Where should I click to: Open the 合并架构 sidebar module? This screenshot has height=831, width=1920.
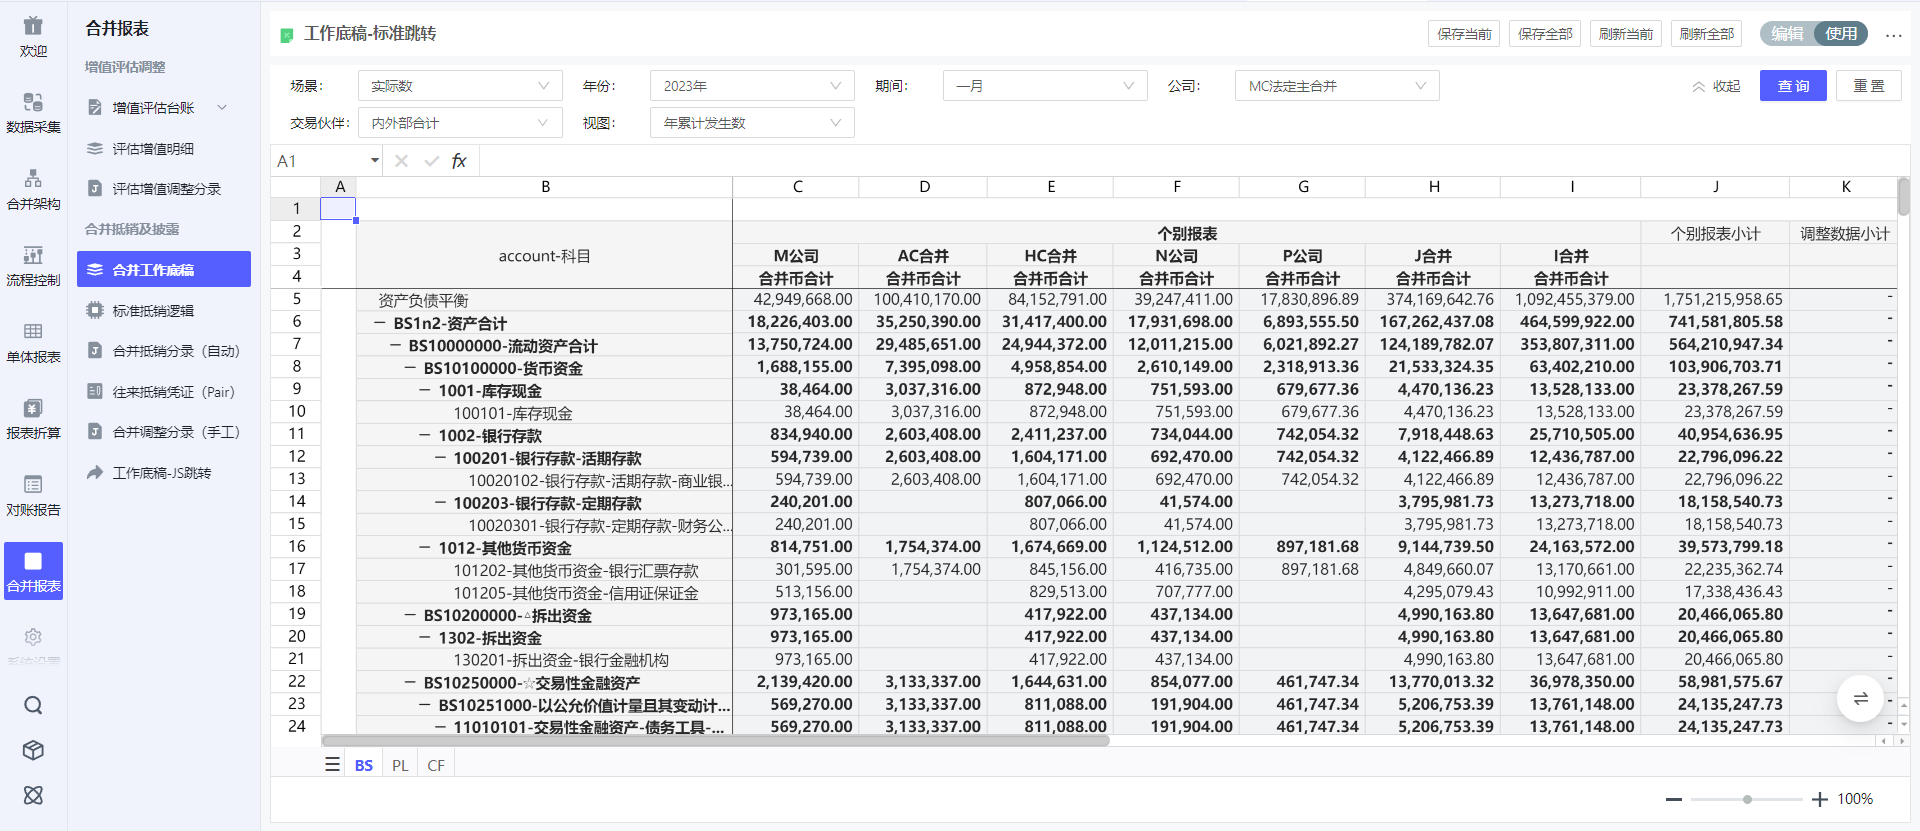pyautogui.click(x=33, y=189)
